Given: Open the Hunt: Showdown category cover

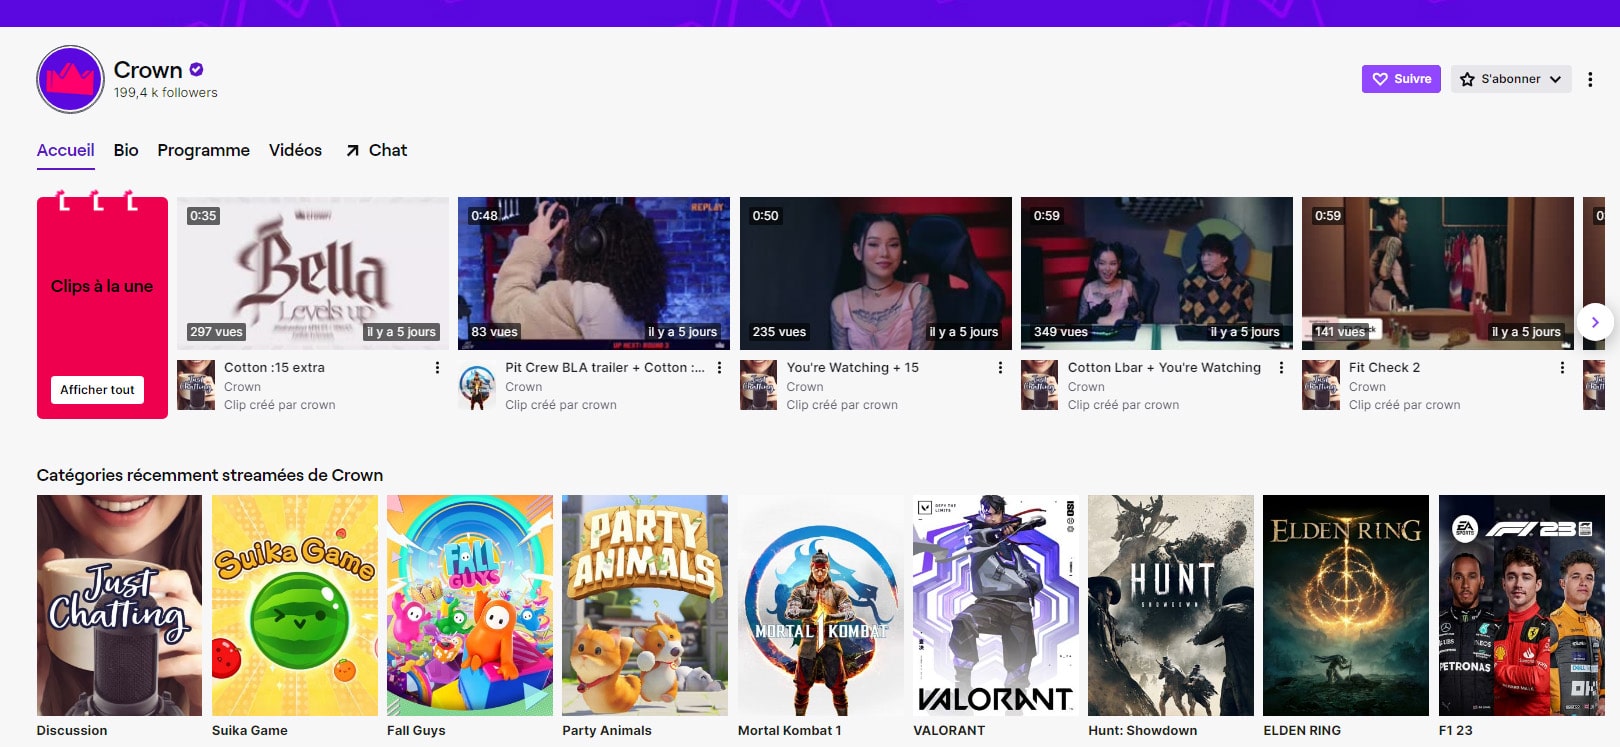Looking at the screenshot, I should tap(1171, 605).
